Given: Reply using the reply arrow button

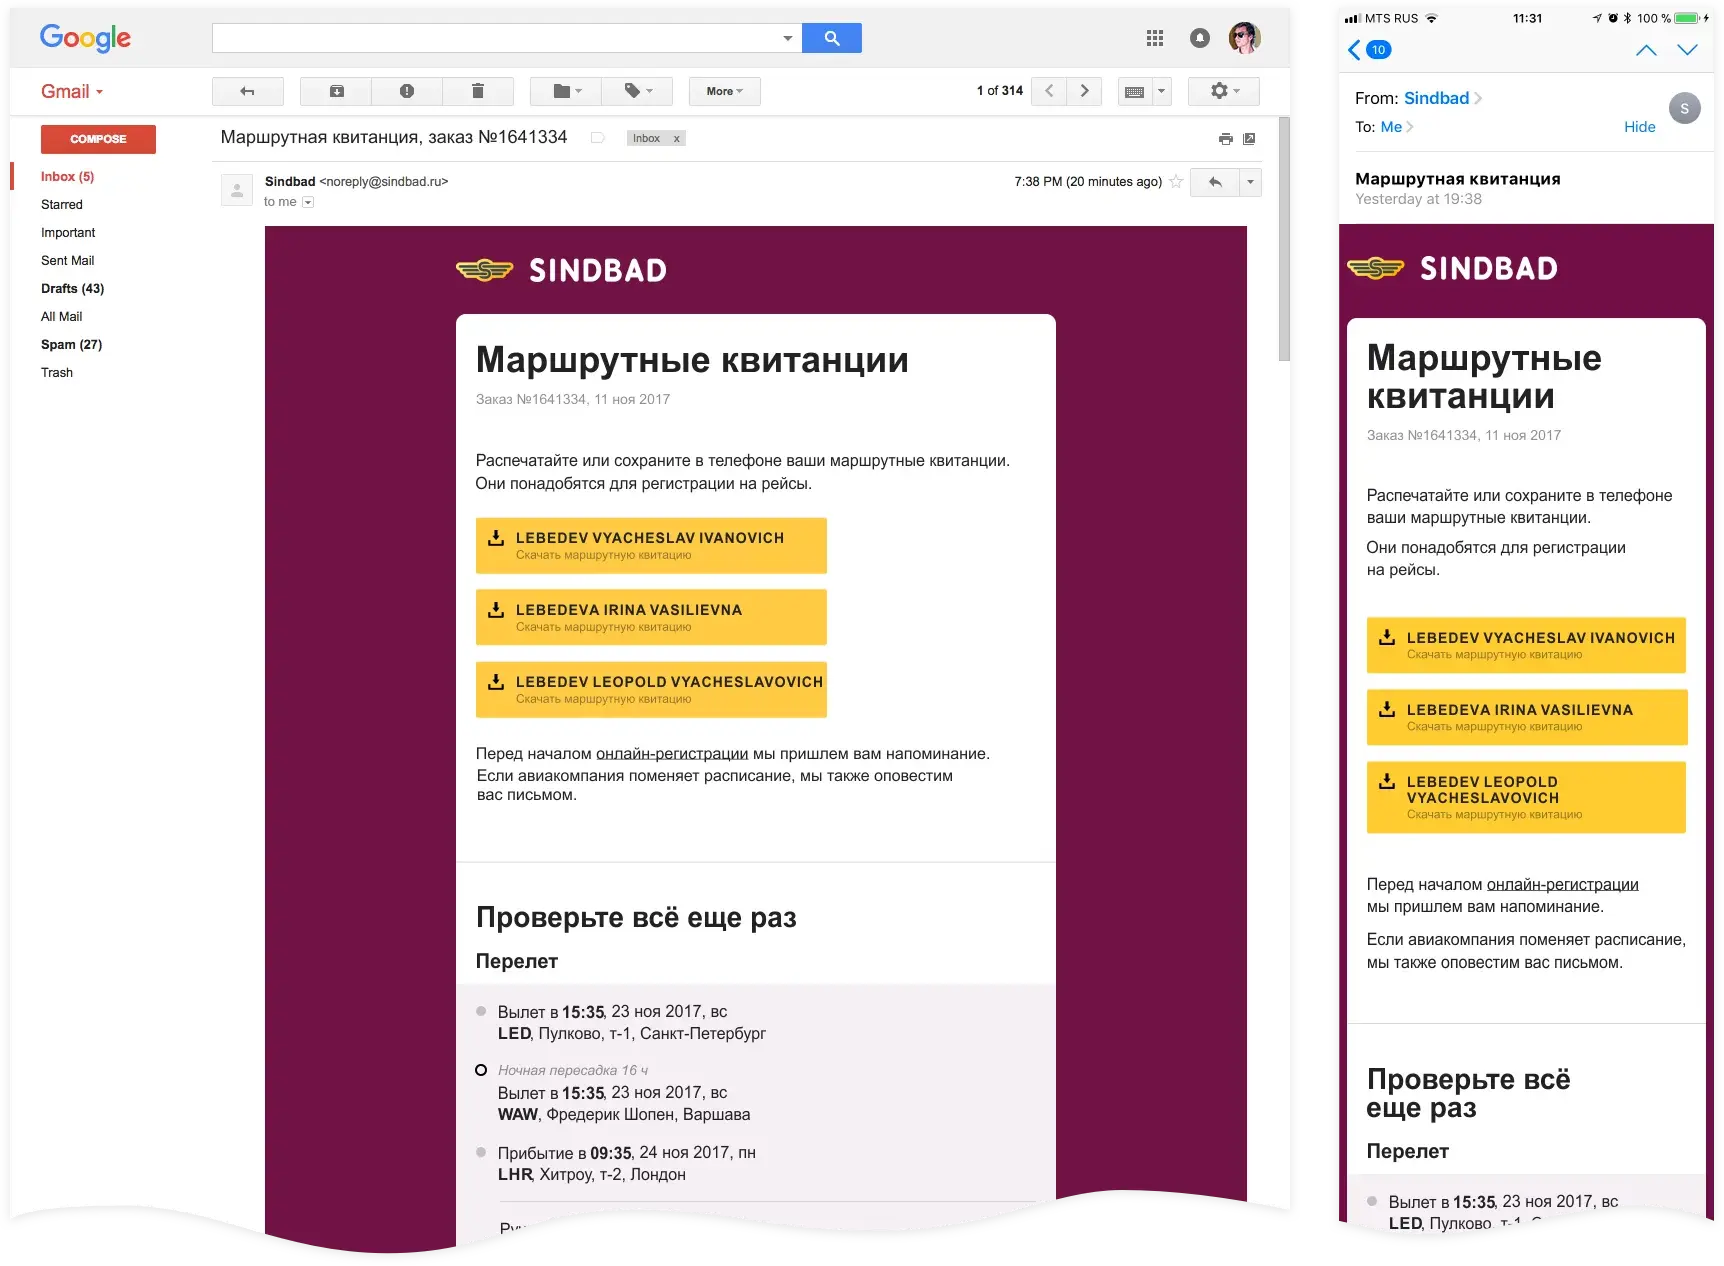Looking at the screenshot, I should (1215, 182).
